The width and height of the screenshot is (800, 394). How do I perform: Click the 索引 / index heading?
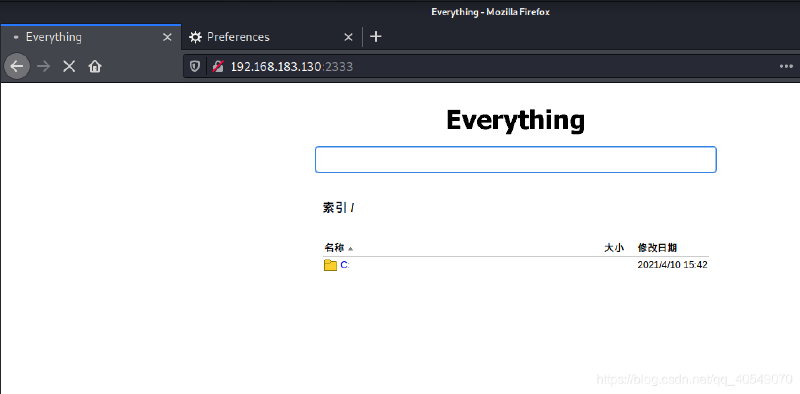[x=339, y=208]
